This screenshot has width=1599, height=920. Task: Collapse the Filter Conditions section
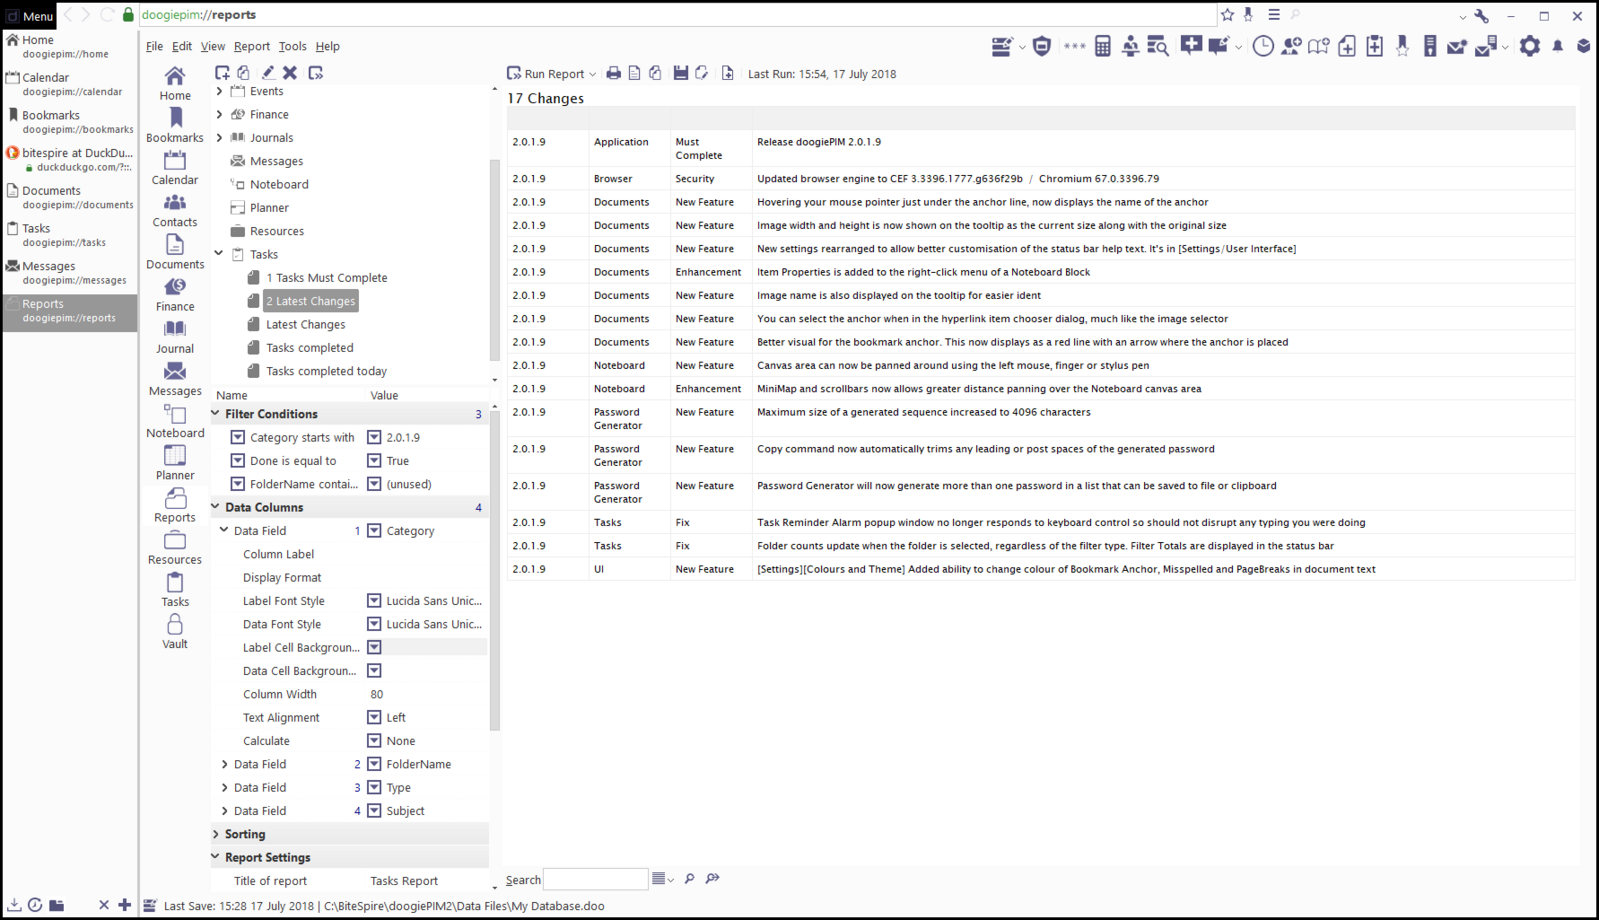coord(216,413)
